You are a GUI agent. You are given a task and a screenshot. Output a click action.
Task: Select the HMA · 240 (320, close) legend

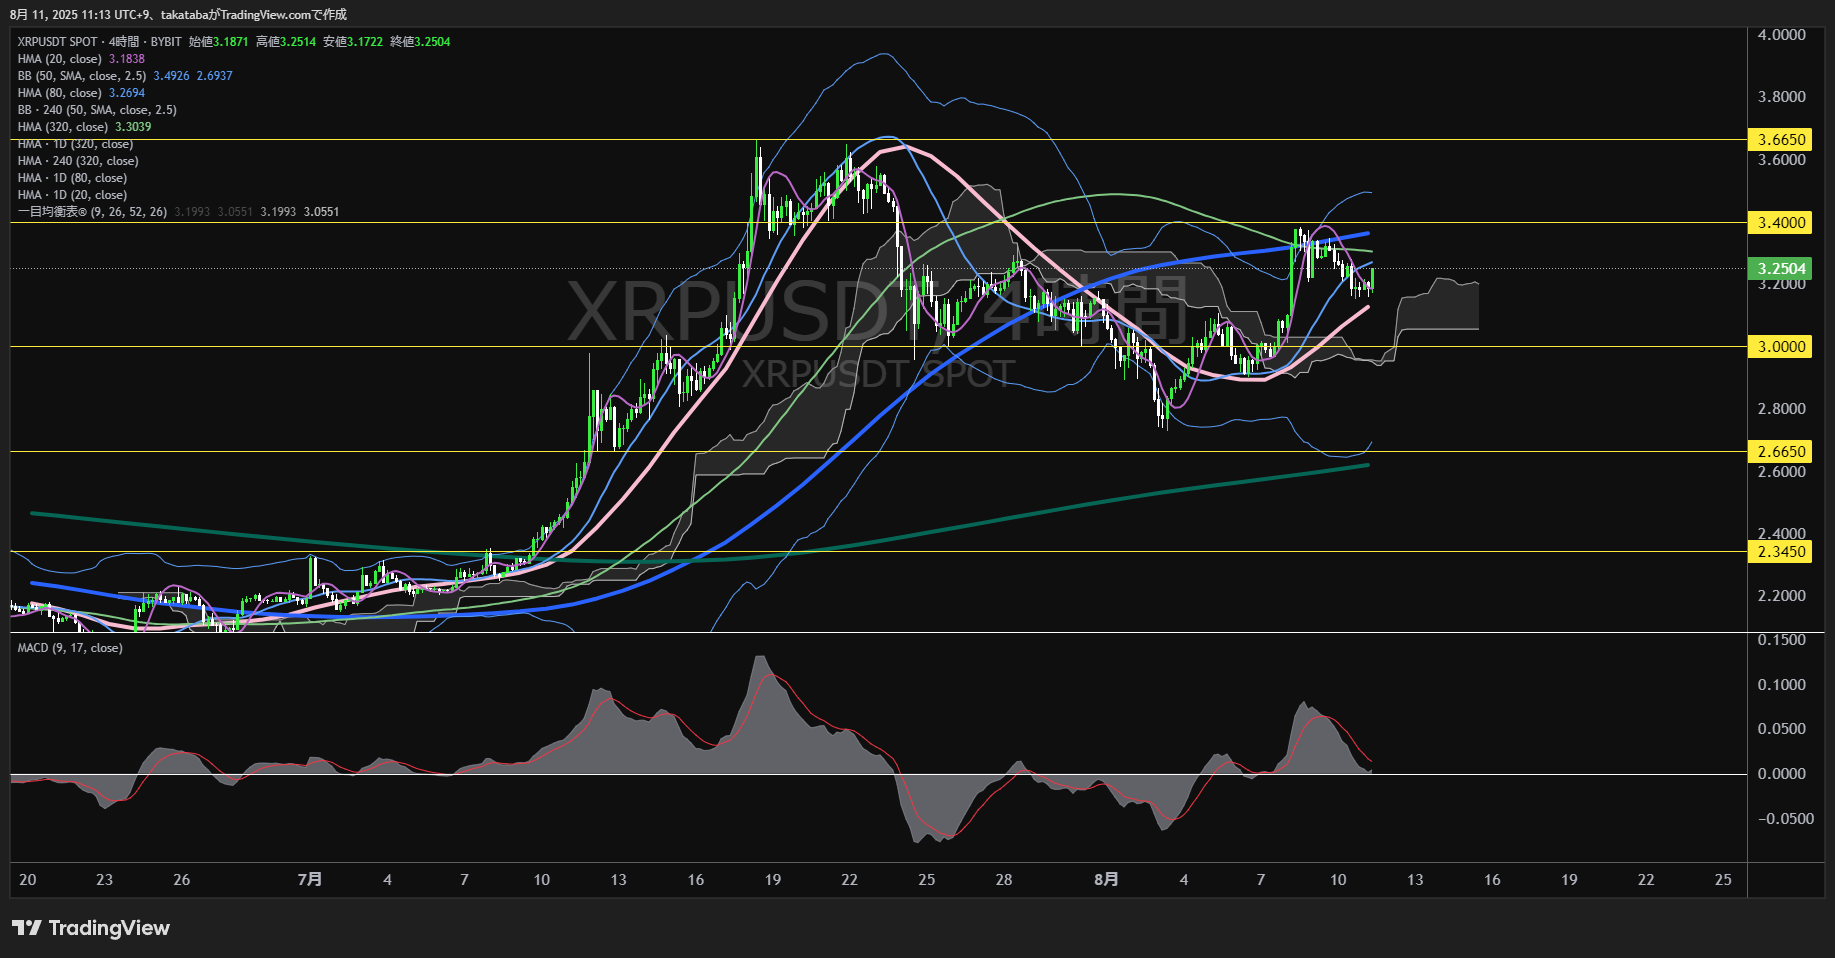pyautogui.click(x=78, y=161)
